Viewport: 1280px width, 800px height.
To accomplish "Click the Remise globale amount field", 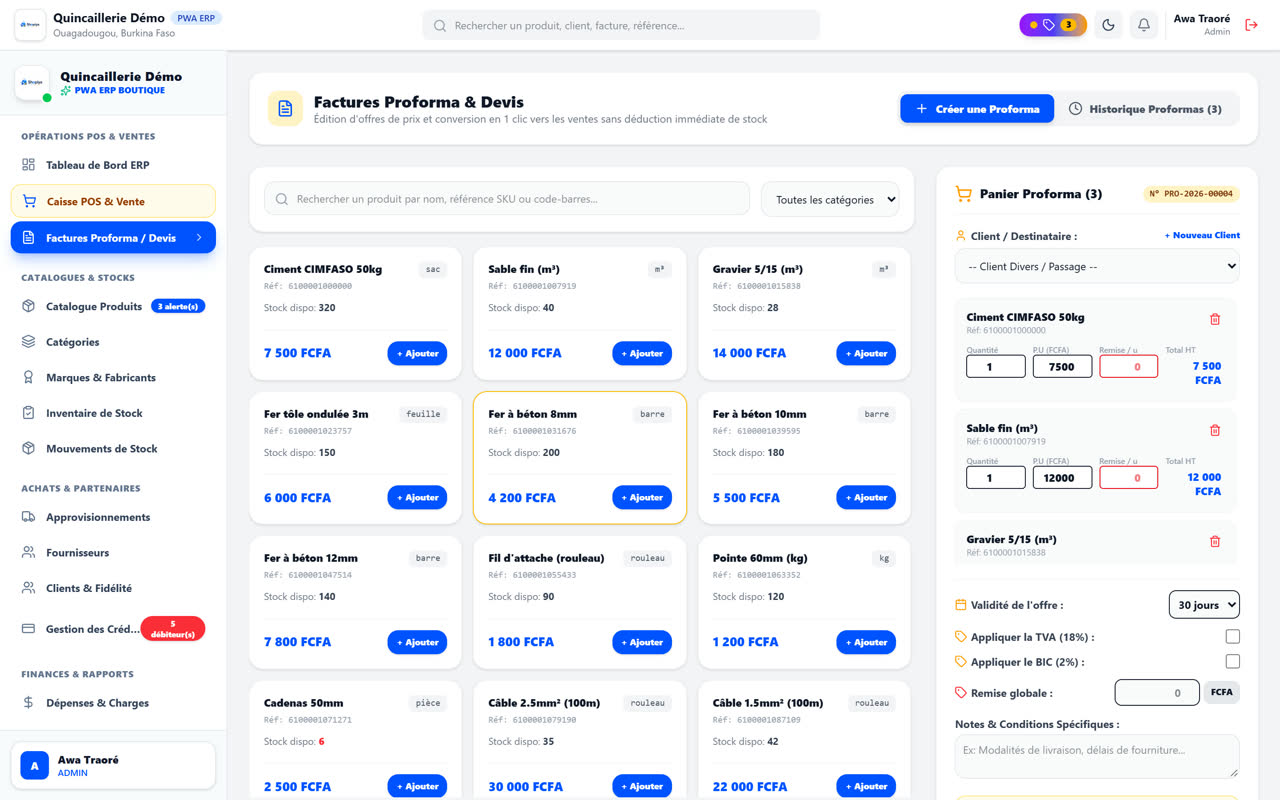I will coord(1157,692).
